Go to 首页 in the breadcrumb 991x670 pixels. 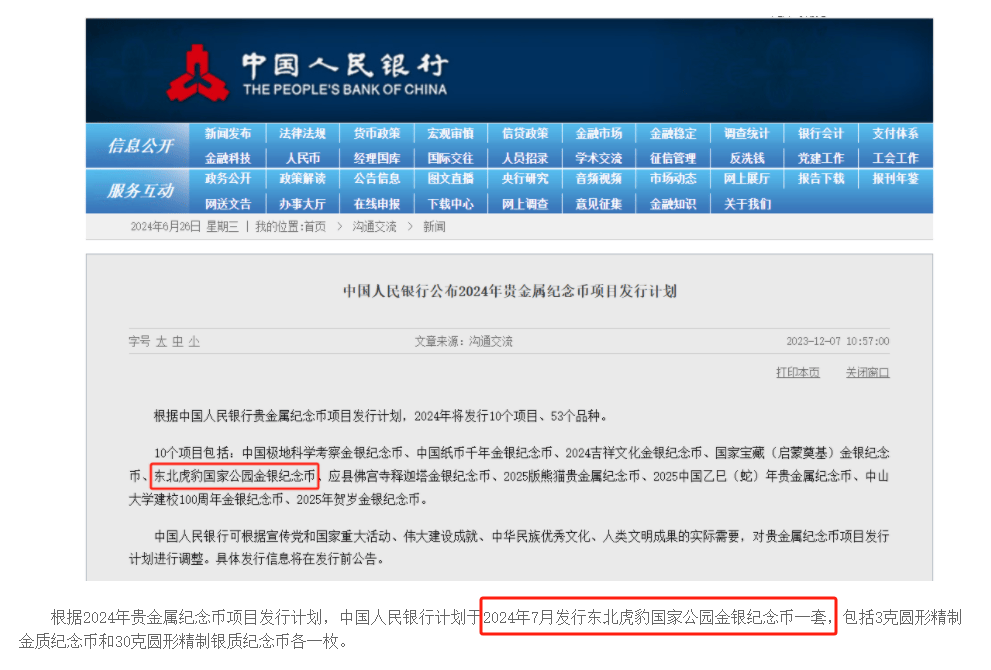tap(315, 227)
